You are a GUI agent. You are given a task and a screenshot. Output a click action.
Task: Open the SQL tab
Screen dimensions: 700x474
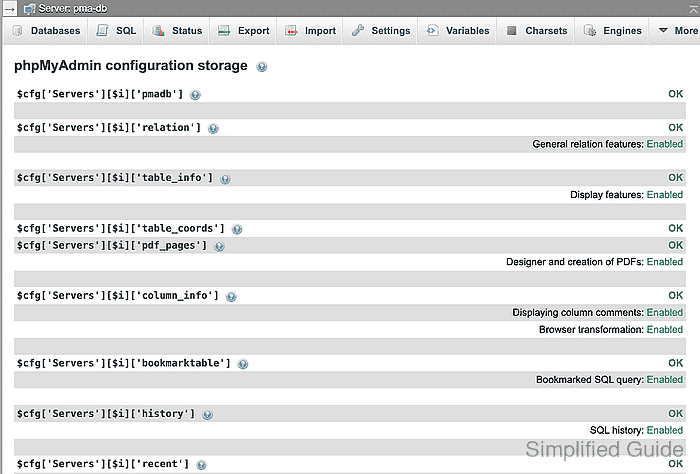tap(116, 31)
